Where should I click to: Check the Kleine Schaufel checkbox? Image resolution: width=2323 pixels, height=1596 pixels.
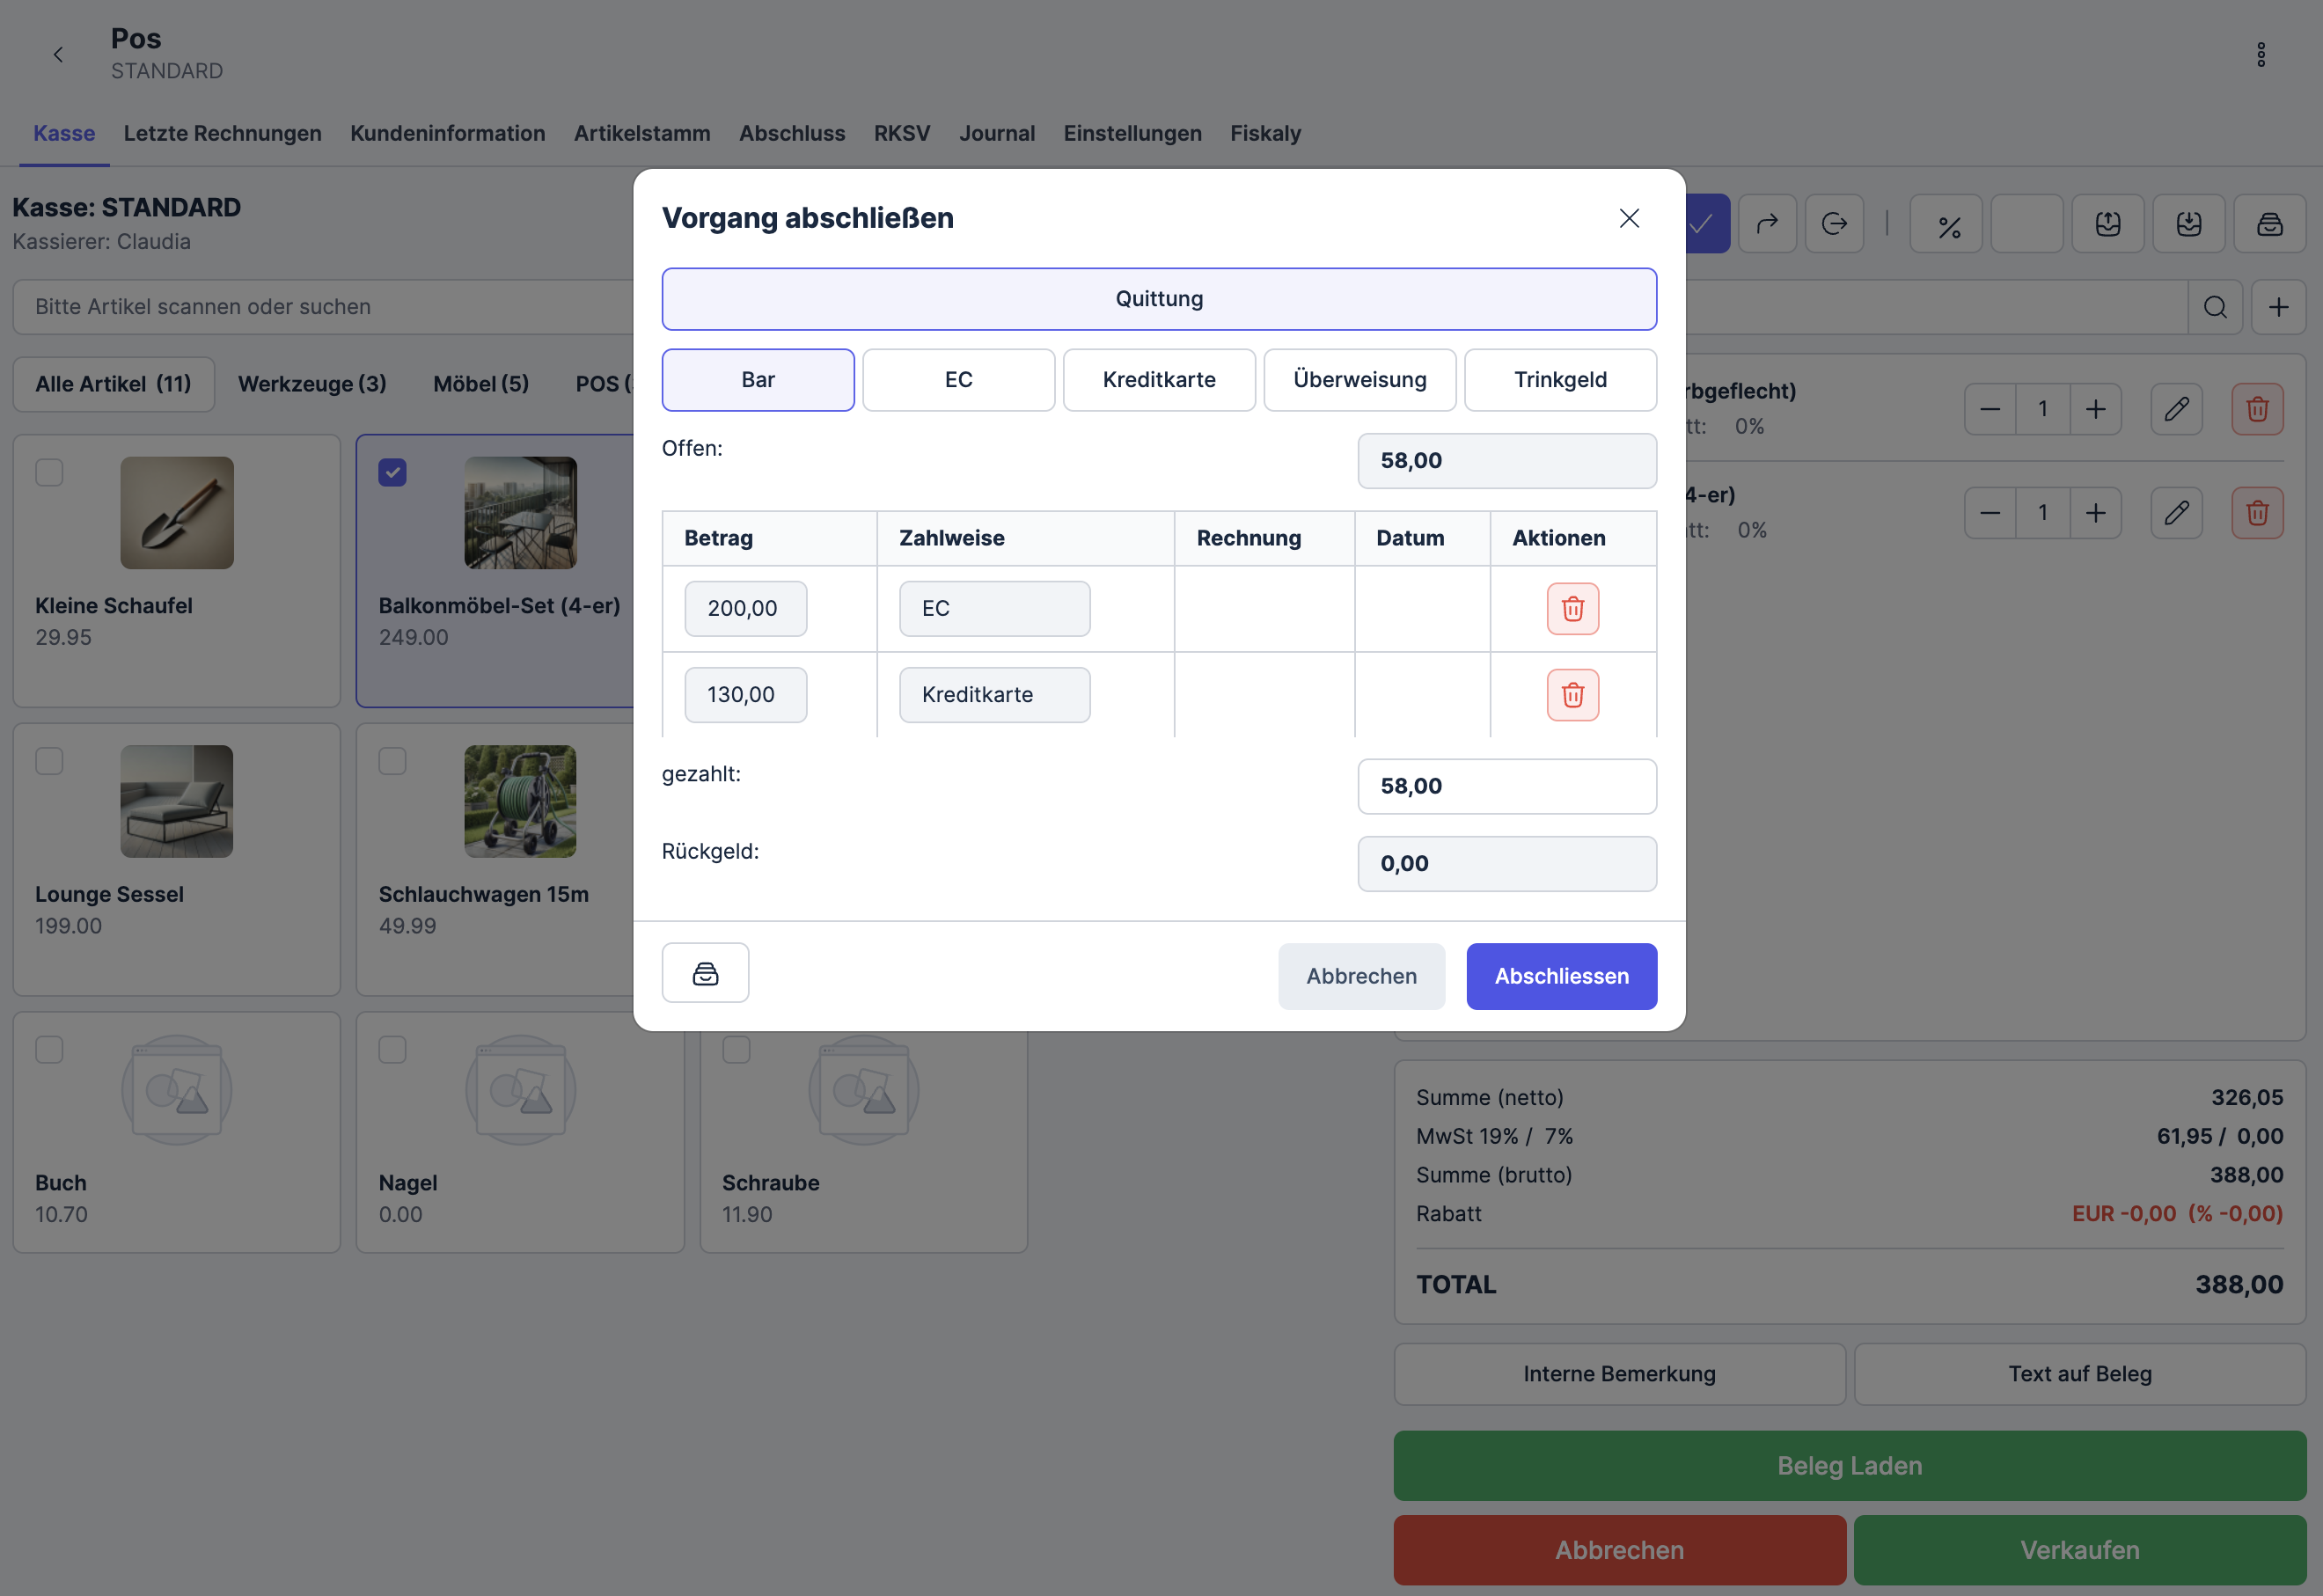click(49, 472)
